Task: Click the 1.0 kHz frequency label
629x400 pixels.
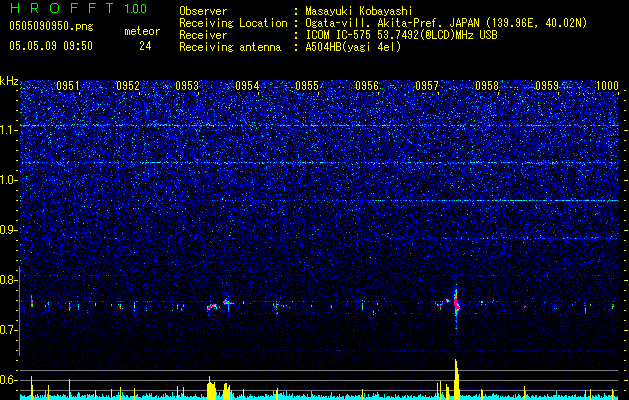Action: pos(9,180)
